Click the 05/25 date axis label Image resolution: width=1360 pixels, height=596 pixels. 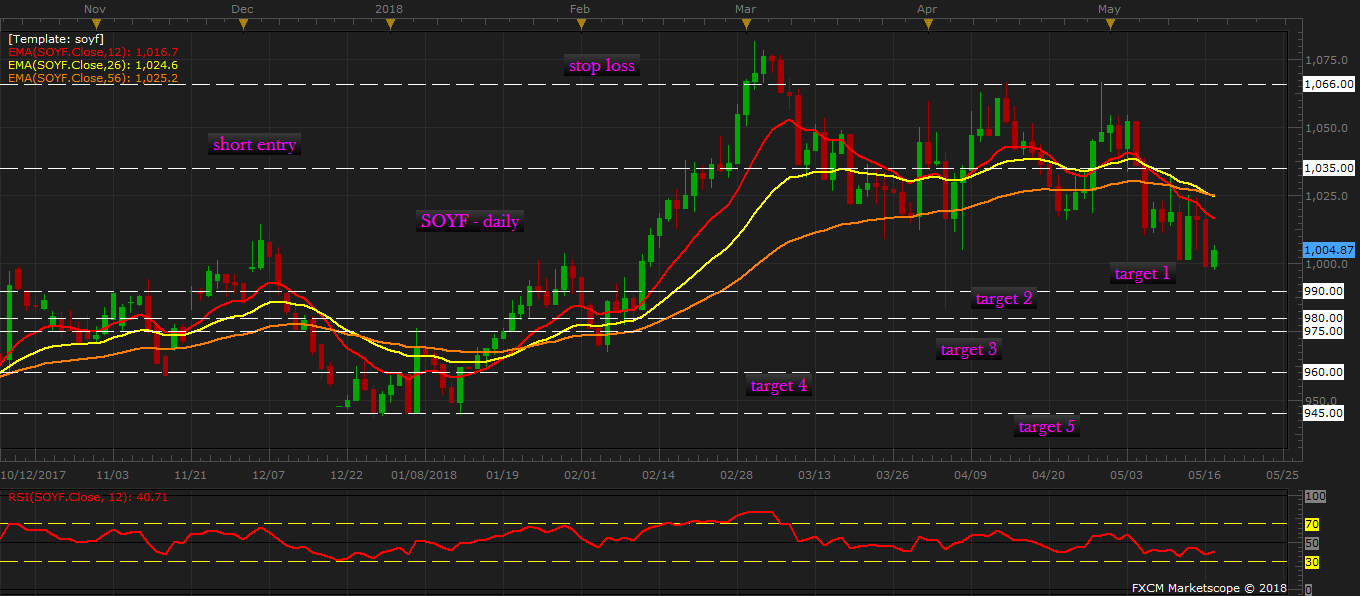[x=1282, y=475]
